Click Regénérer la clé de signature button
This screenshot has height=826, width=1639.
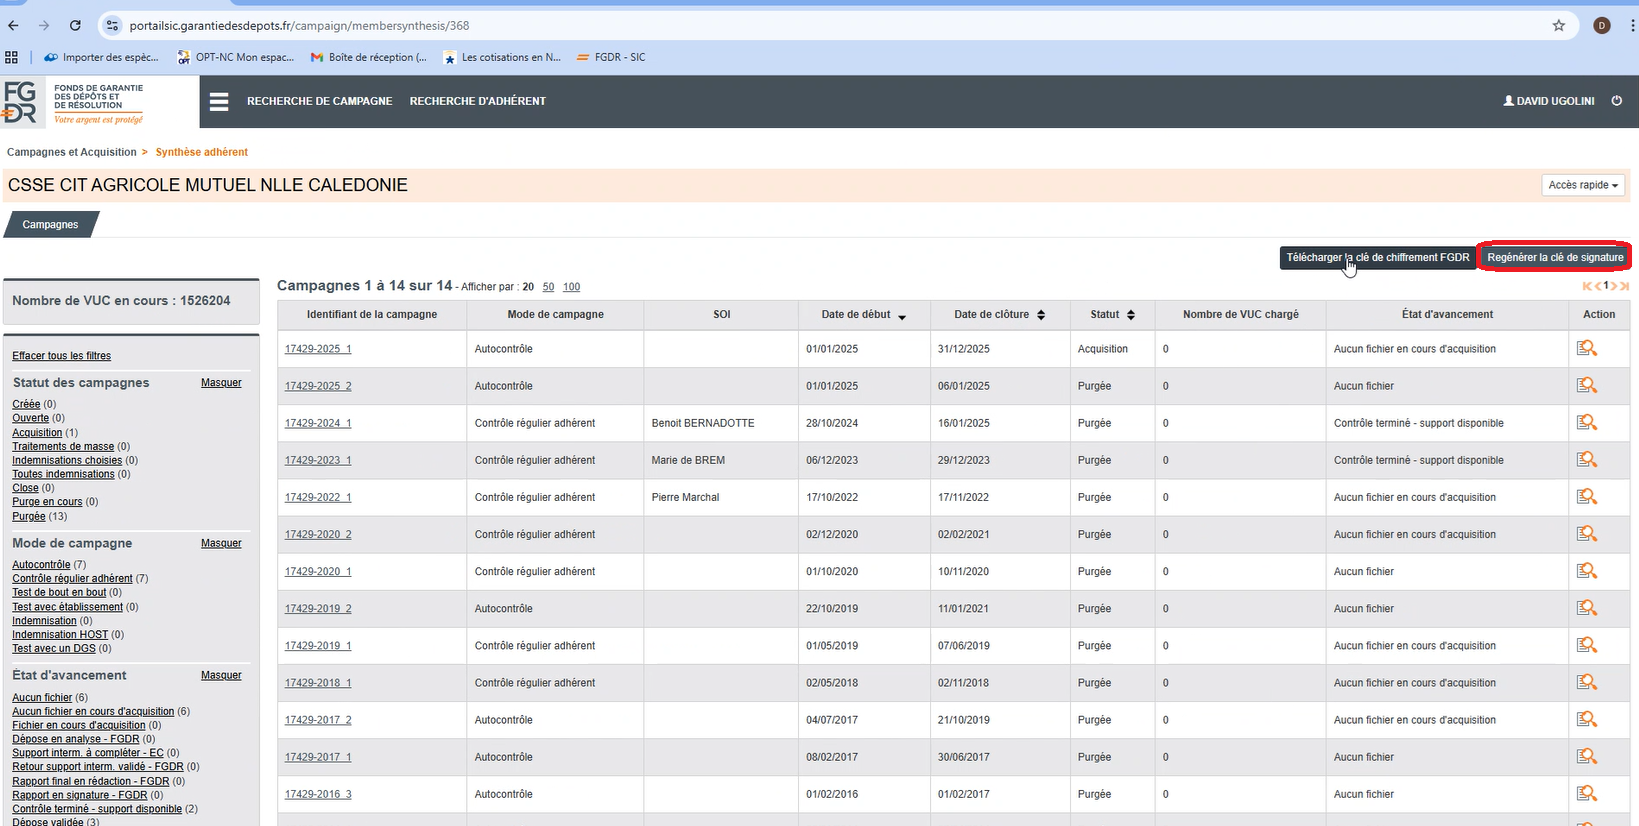(1554, 258)
